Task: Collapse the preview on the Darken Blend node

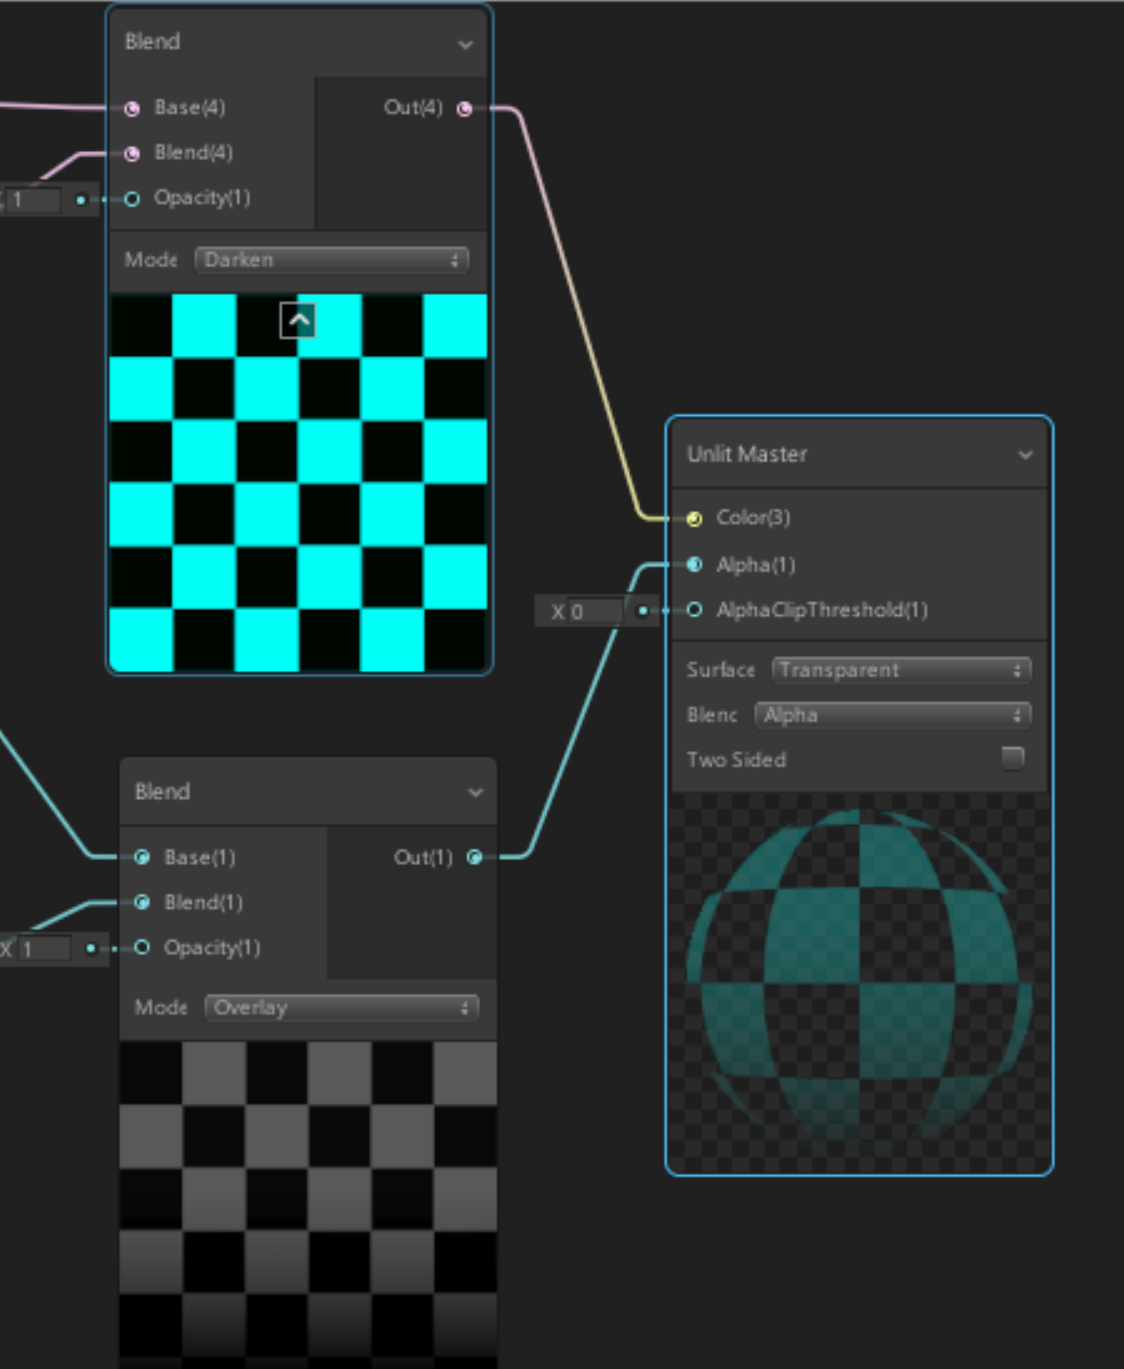Action: pyautogui.click(x=298, y=320)
